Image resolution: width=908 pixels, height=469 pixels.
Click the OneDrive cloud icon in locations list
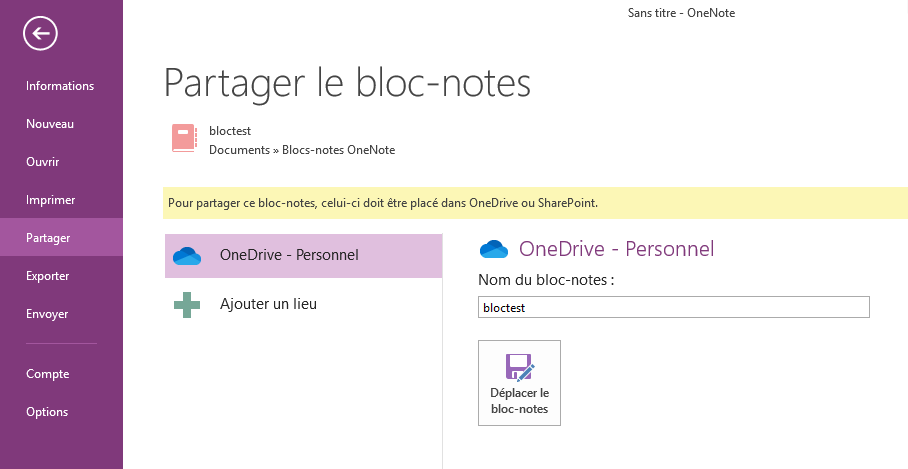(x=187, y=255)
